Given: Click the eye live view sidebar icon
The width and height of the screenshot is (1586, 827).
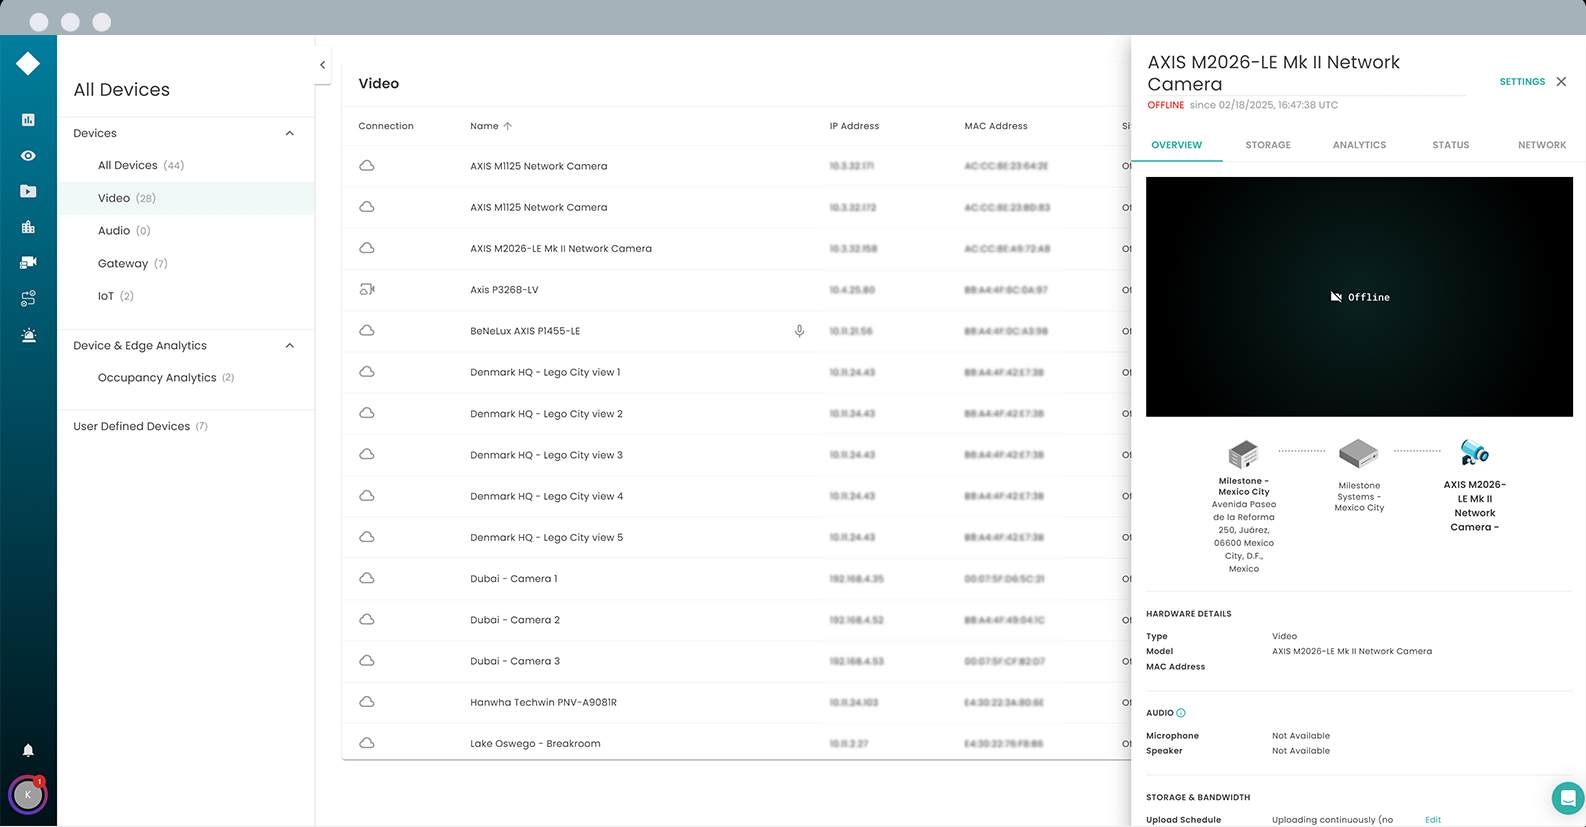Looking at the screenshot, I should tap(28, 156).
